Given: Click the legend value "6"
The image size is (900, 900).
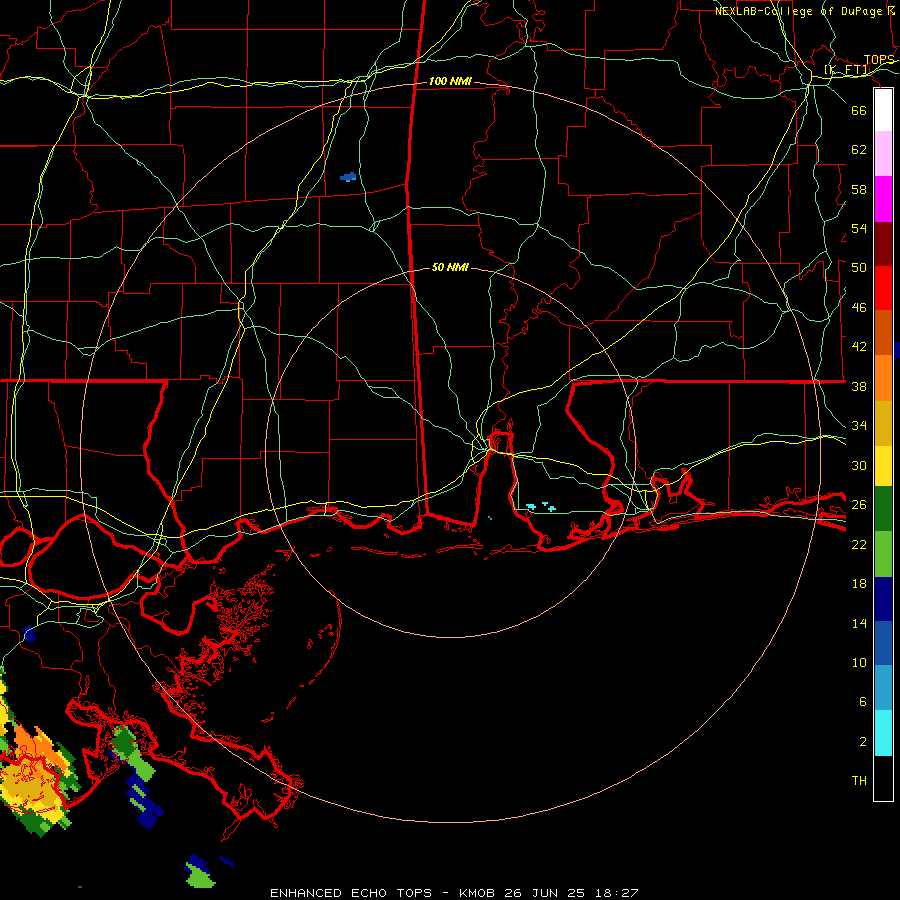Looking at the screenshot, I should click(862, 702).
